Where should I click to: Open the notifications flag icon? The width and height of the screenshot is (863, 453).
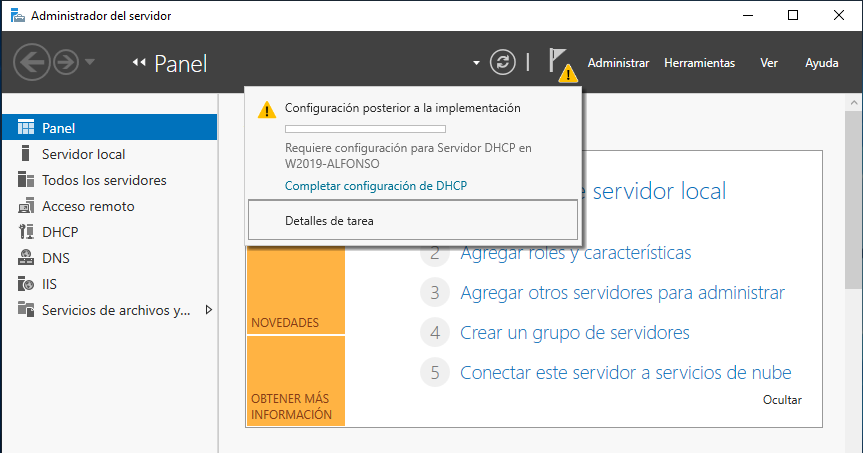pos(562,64)
